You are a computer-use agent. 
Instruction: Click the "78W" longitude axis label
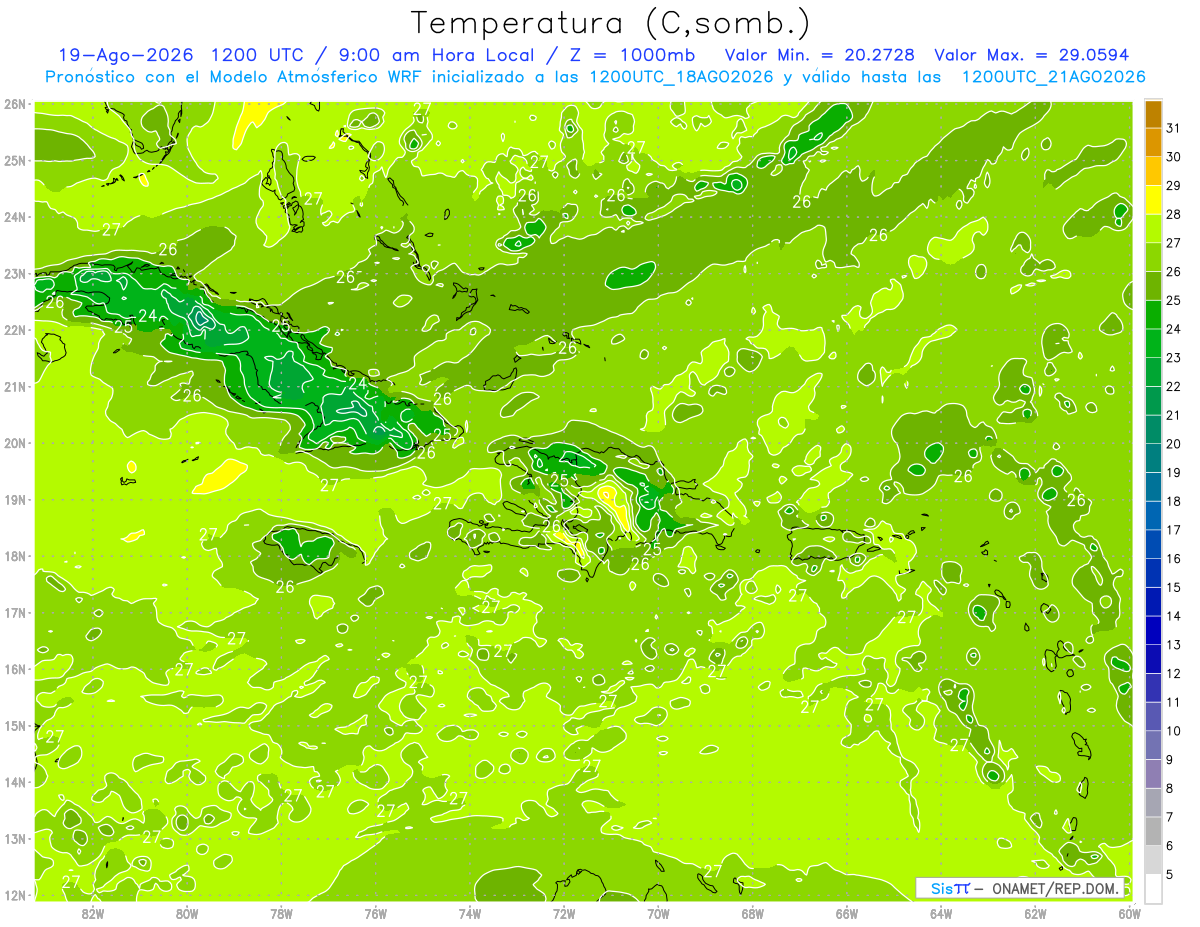(x=281, y=913)
